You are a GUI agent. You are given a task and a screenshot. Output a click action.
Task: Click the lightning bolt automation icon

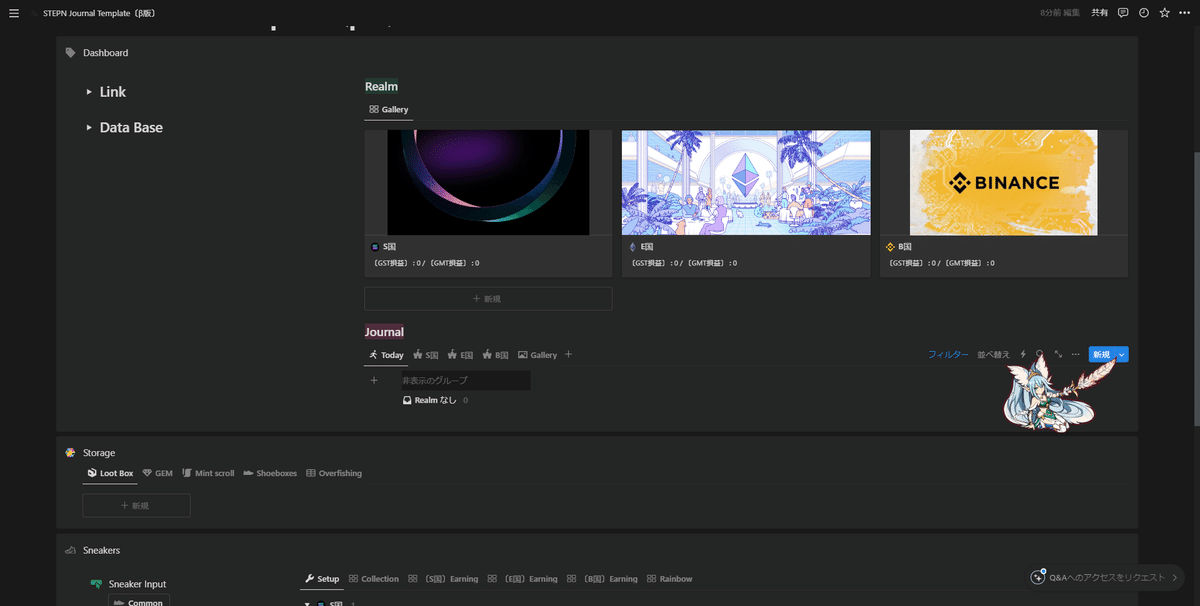click(x=1023, y=354)
